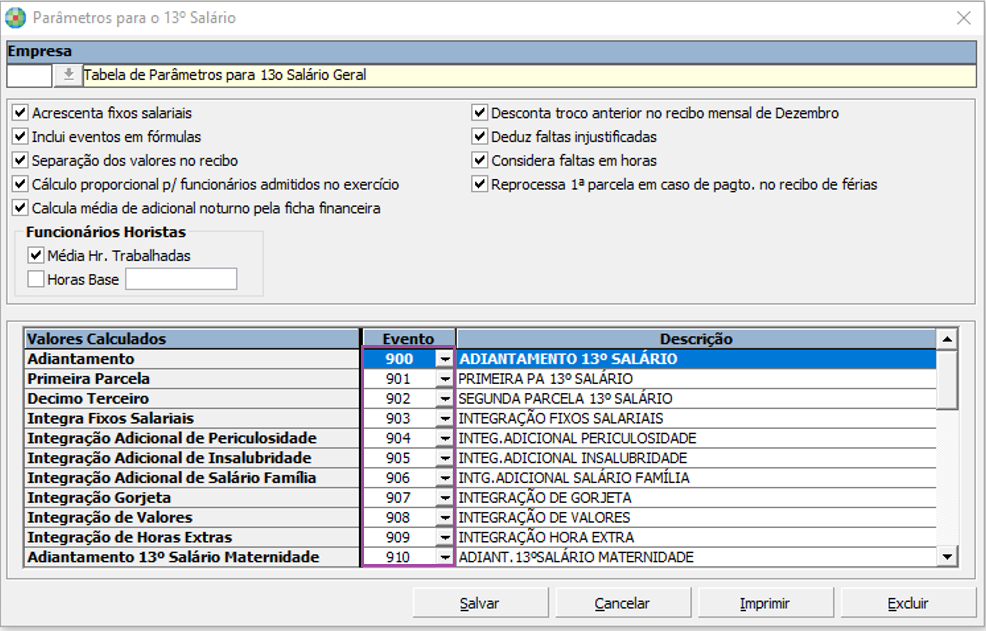The image size is (986, 631).
Task: Click the table scrollbar up arrow
Action: (947, 340)
